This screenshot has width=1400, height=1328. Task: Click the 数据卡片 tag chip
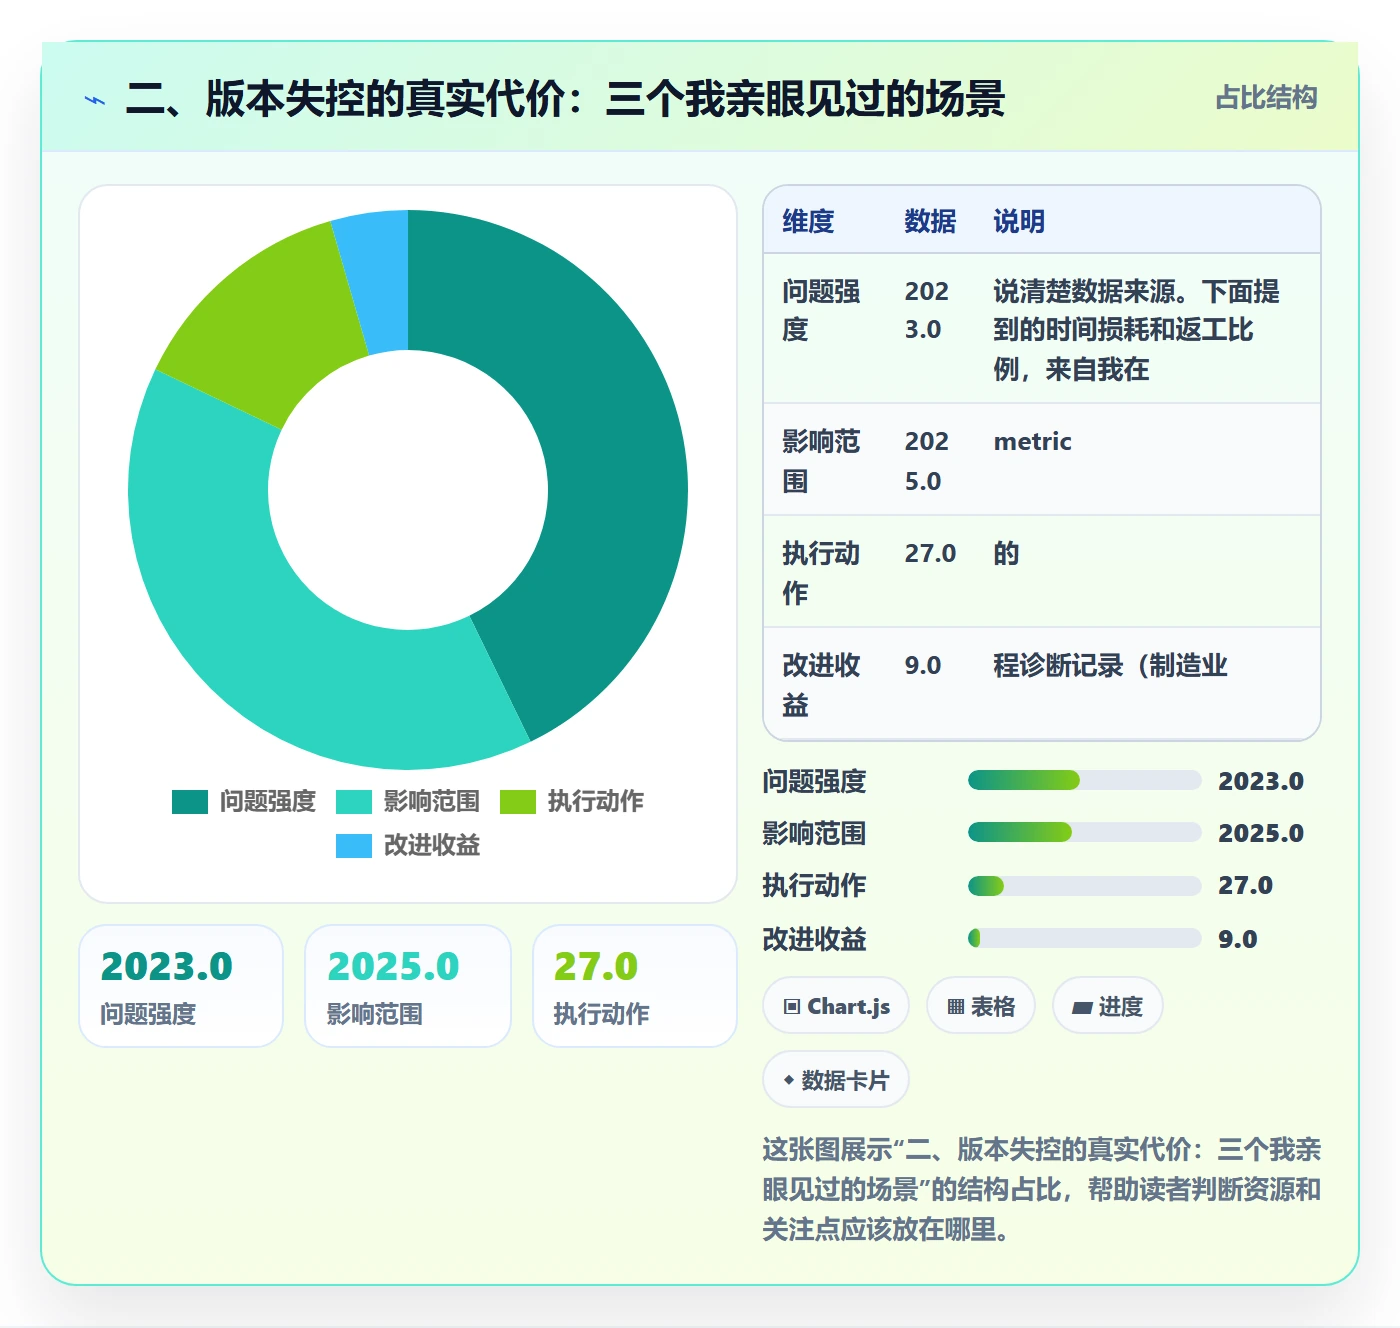click(836, 1080)
